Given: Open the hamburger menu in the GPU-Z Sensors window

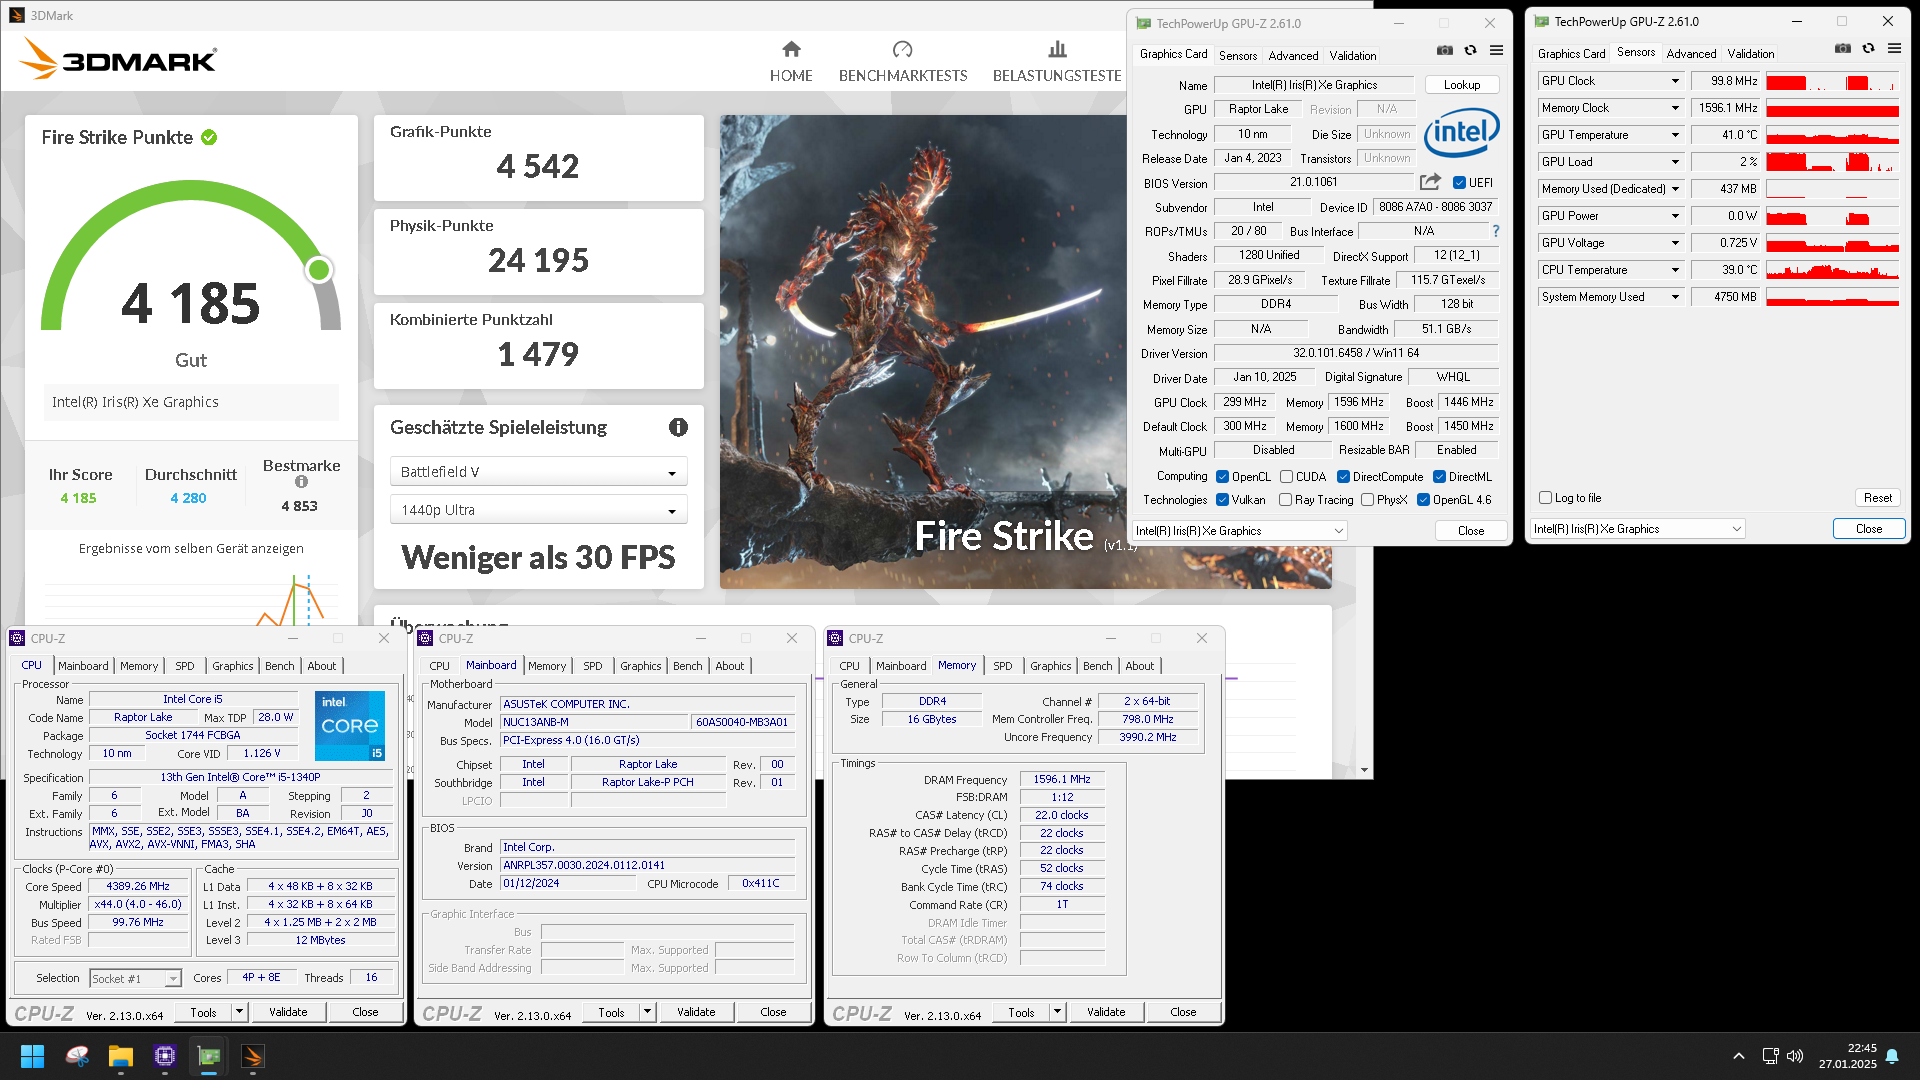Looking at the screenshot, I should pyautogui.click(x=1894, y=48).
